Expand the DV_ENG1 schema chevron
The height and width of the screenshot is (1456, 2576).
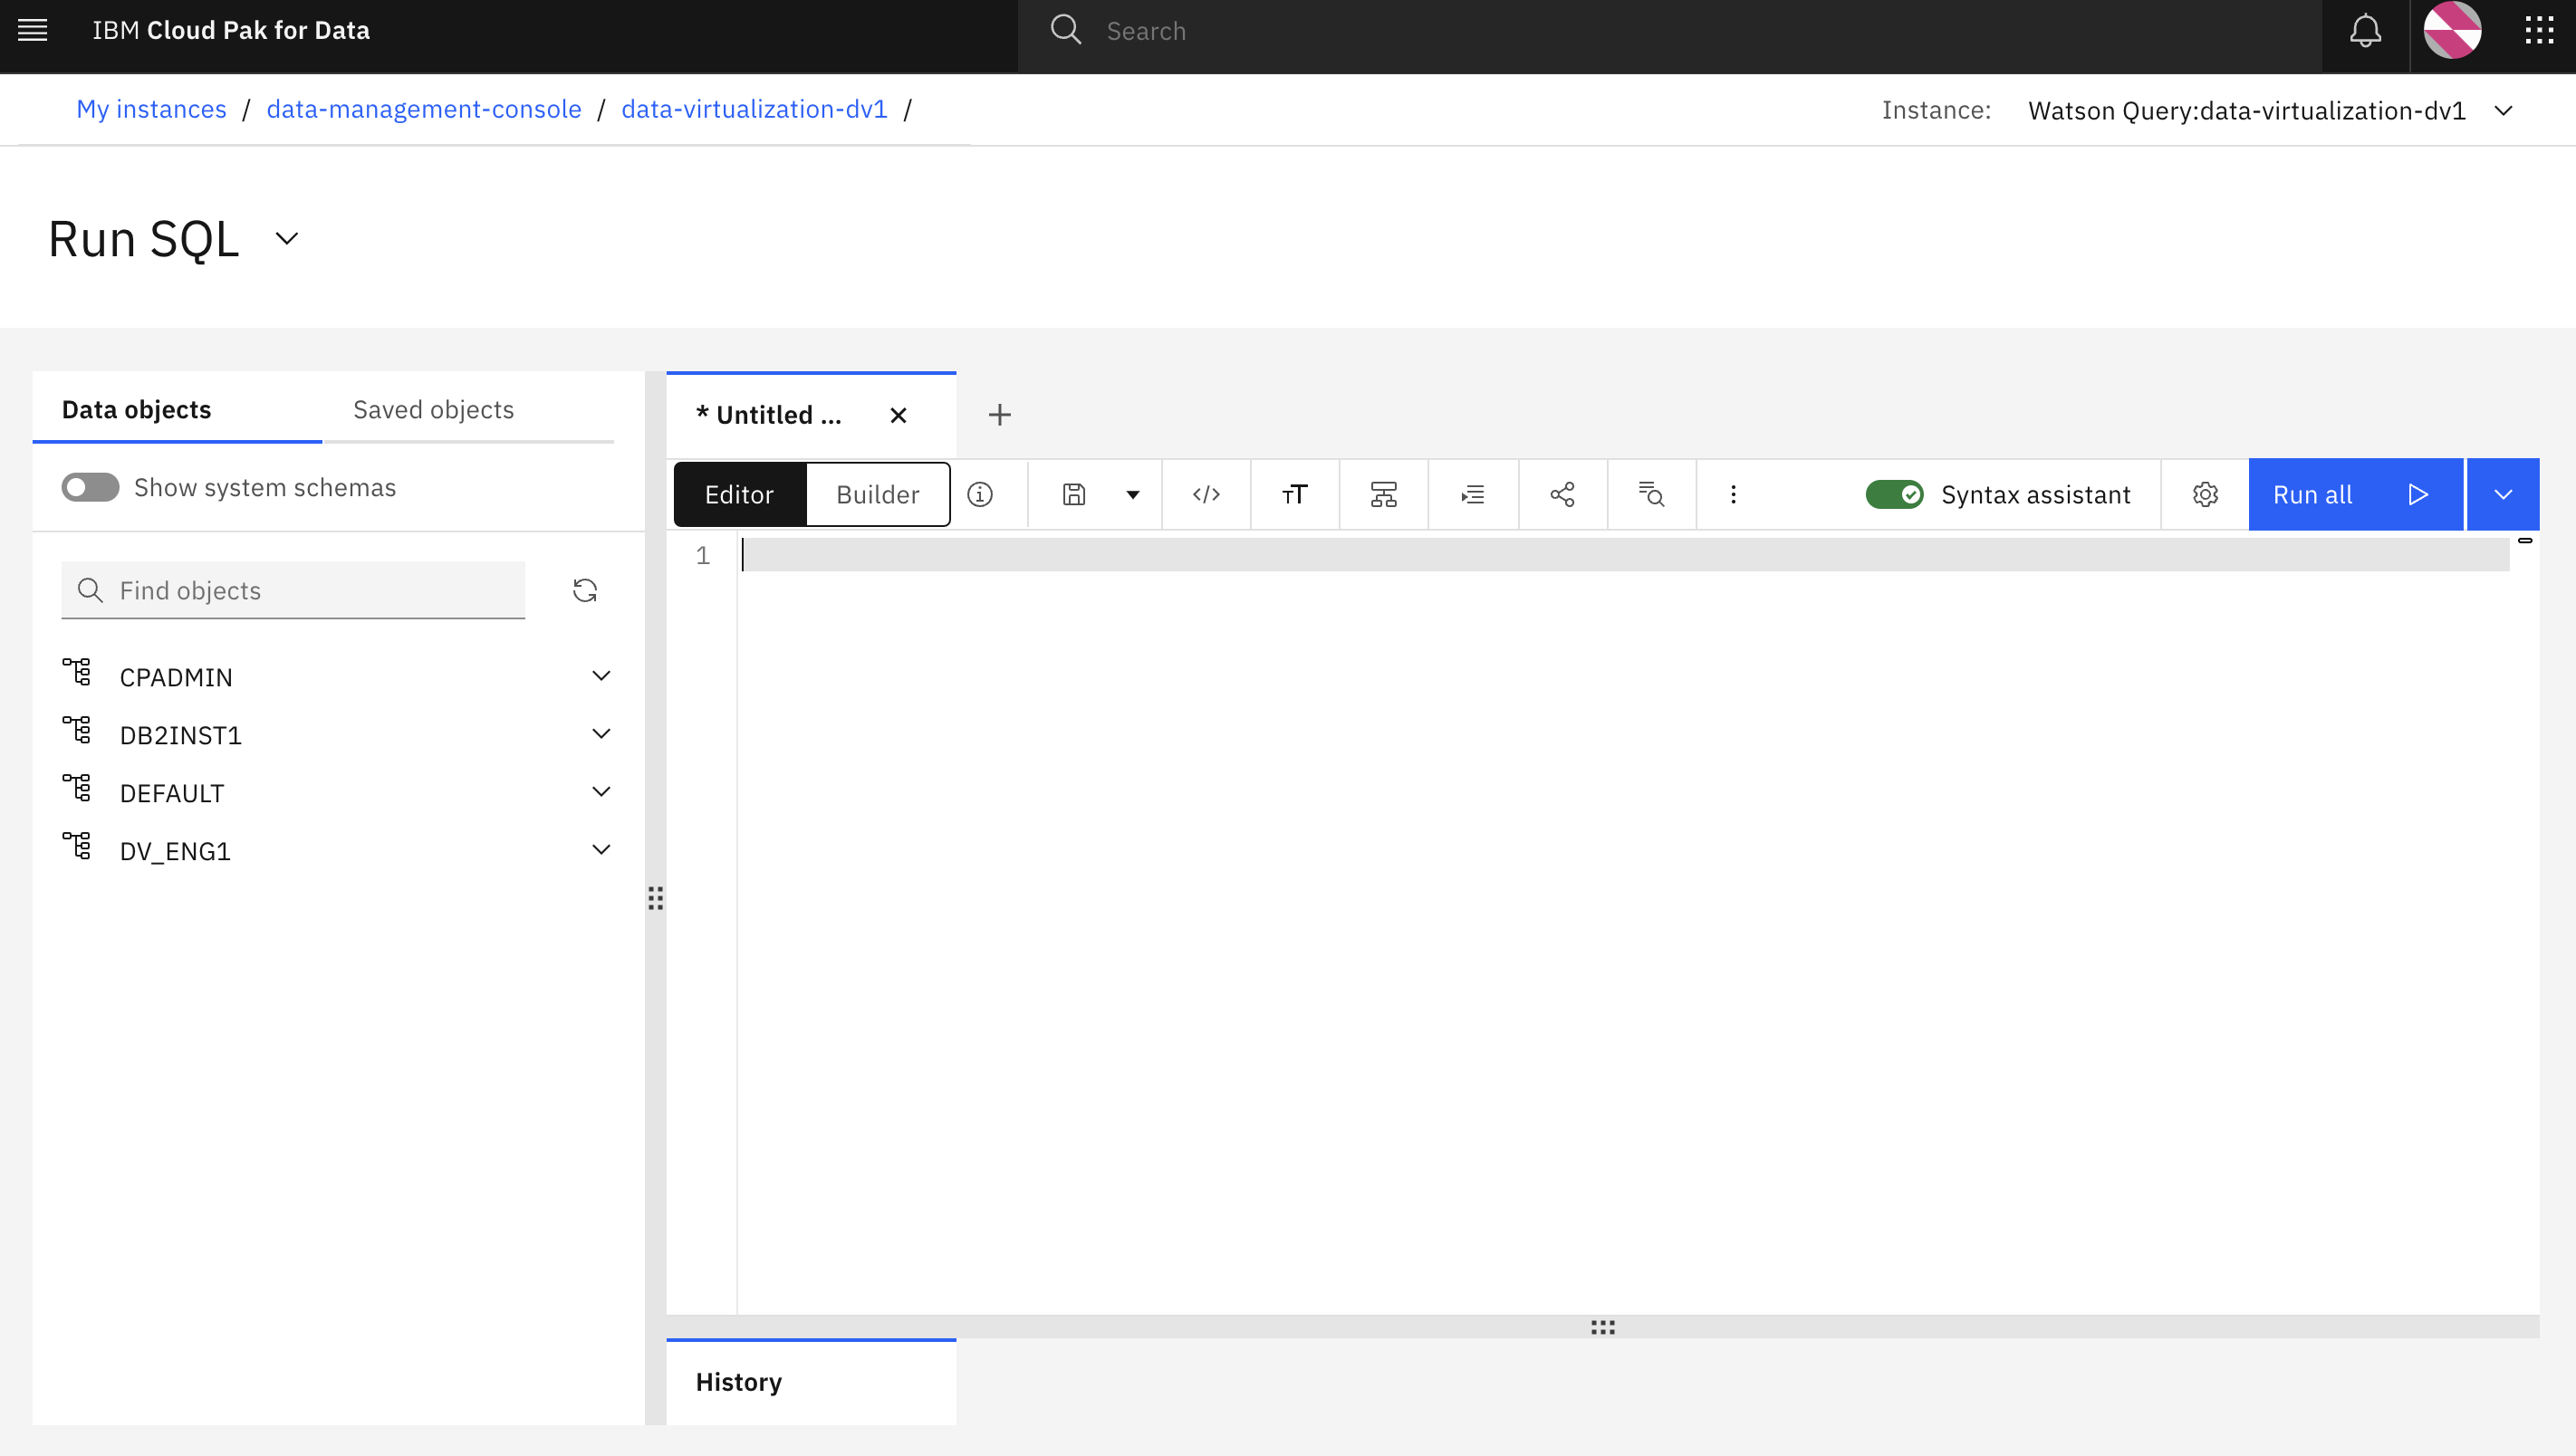point(601,850)
